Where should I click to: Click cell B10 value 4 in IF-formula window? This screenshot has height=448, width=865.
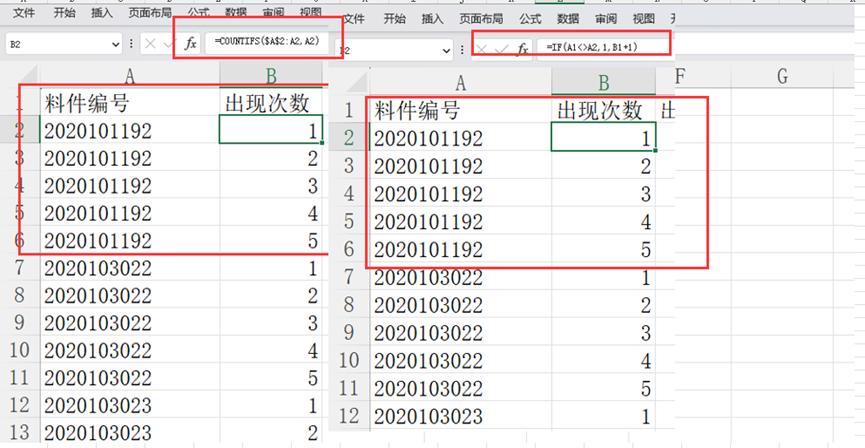click(604, 361)
